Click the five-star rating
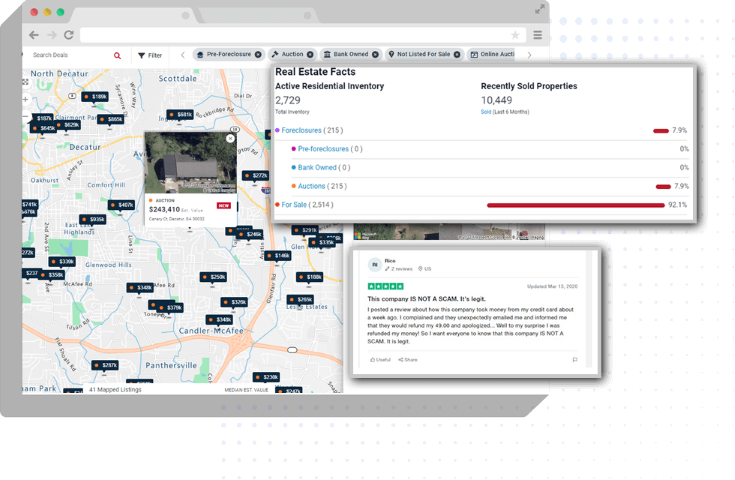735x480 pixels. coord(385,286)
